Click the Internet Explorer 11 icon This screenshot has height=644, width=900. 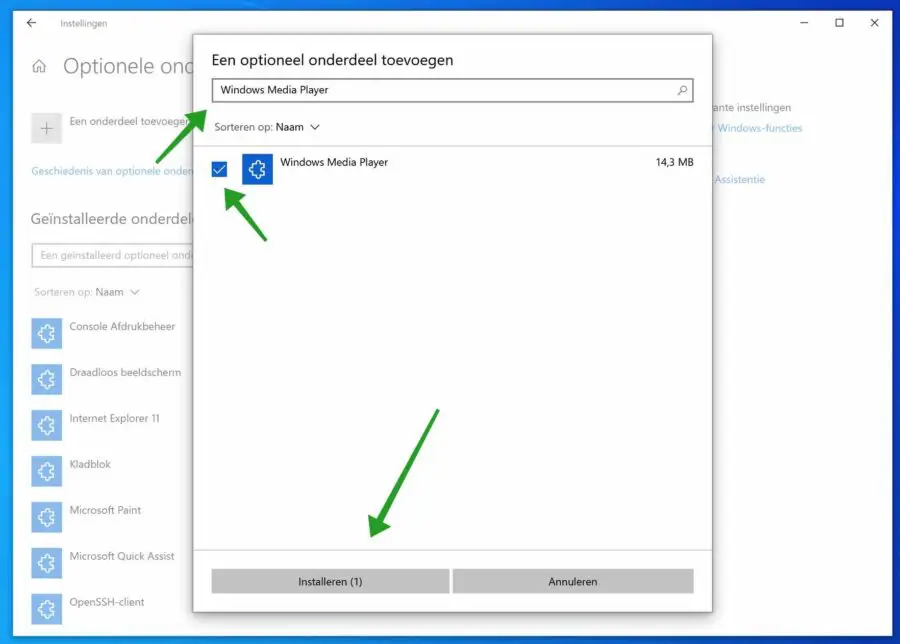point(46,425)
